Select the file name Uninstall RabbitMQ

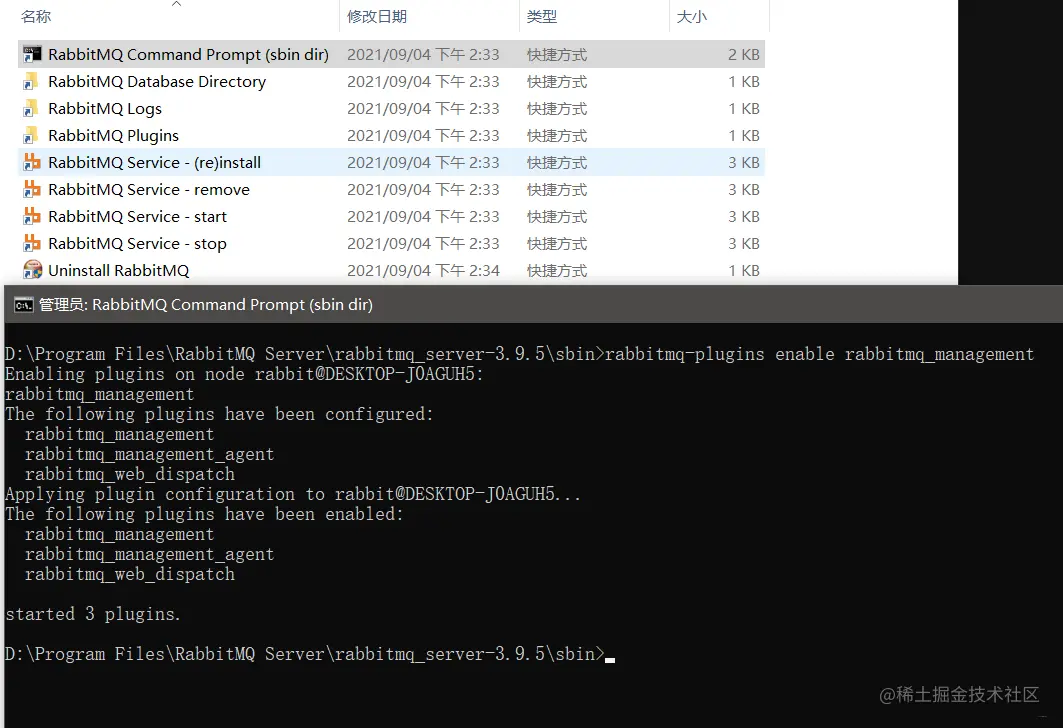119,270
